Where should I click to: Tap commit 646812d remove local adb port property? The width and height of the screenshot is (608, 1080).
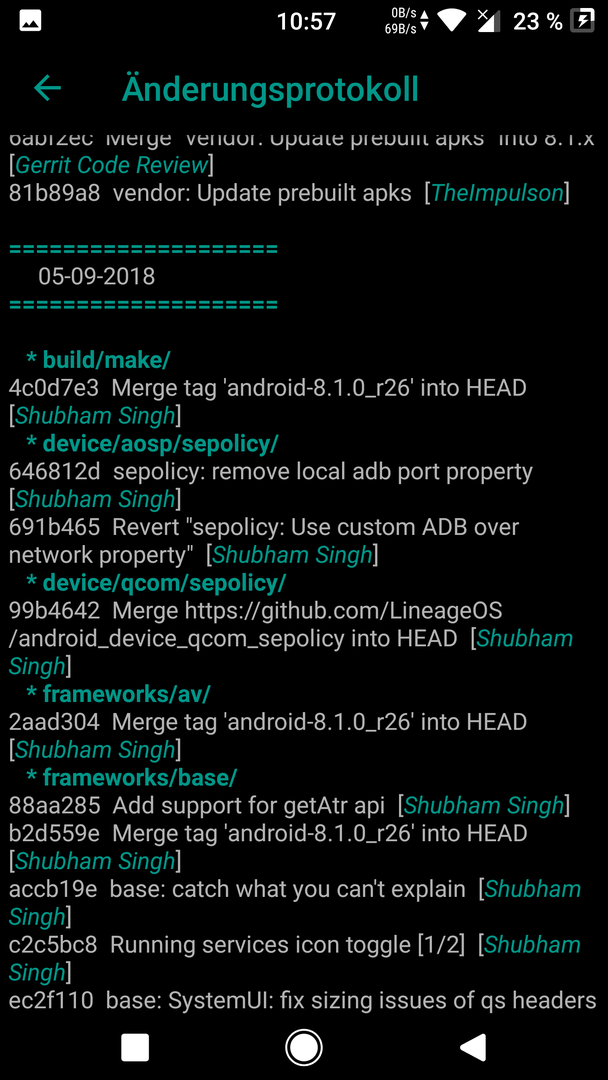[271, 485]
